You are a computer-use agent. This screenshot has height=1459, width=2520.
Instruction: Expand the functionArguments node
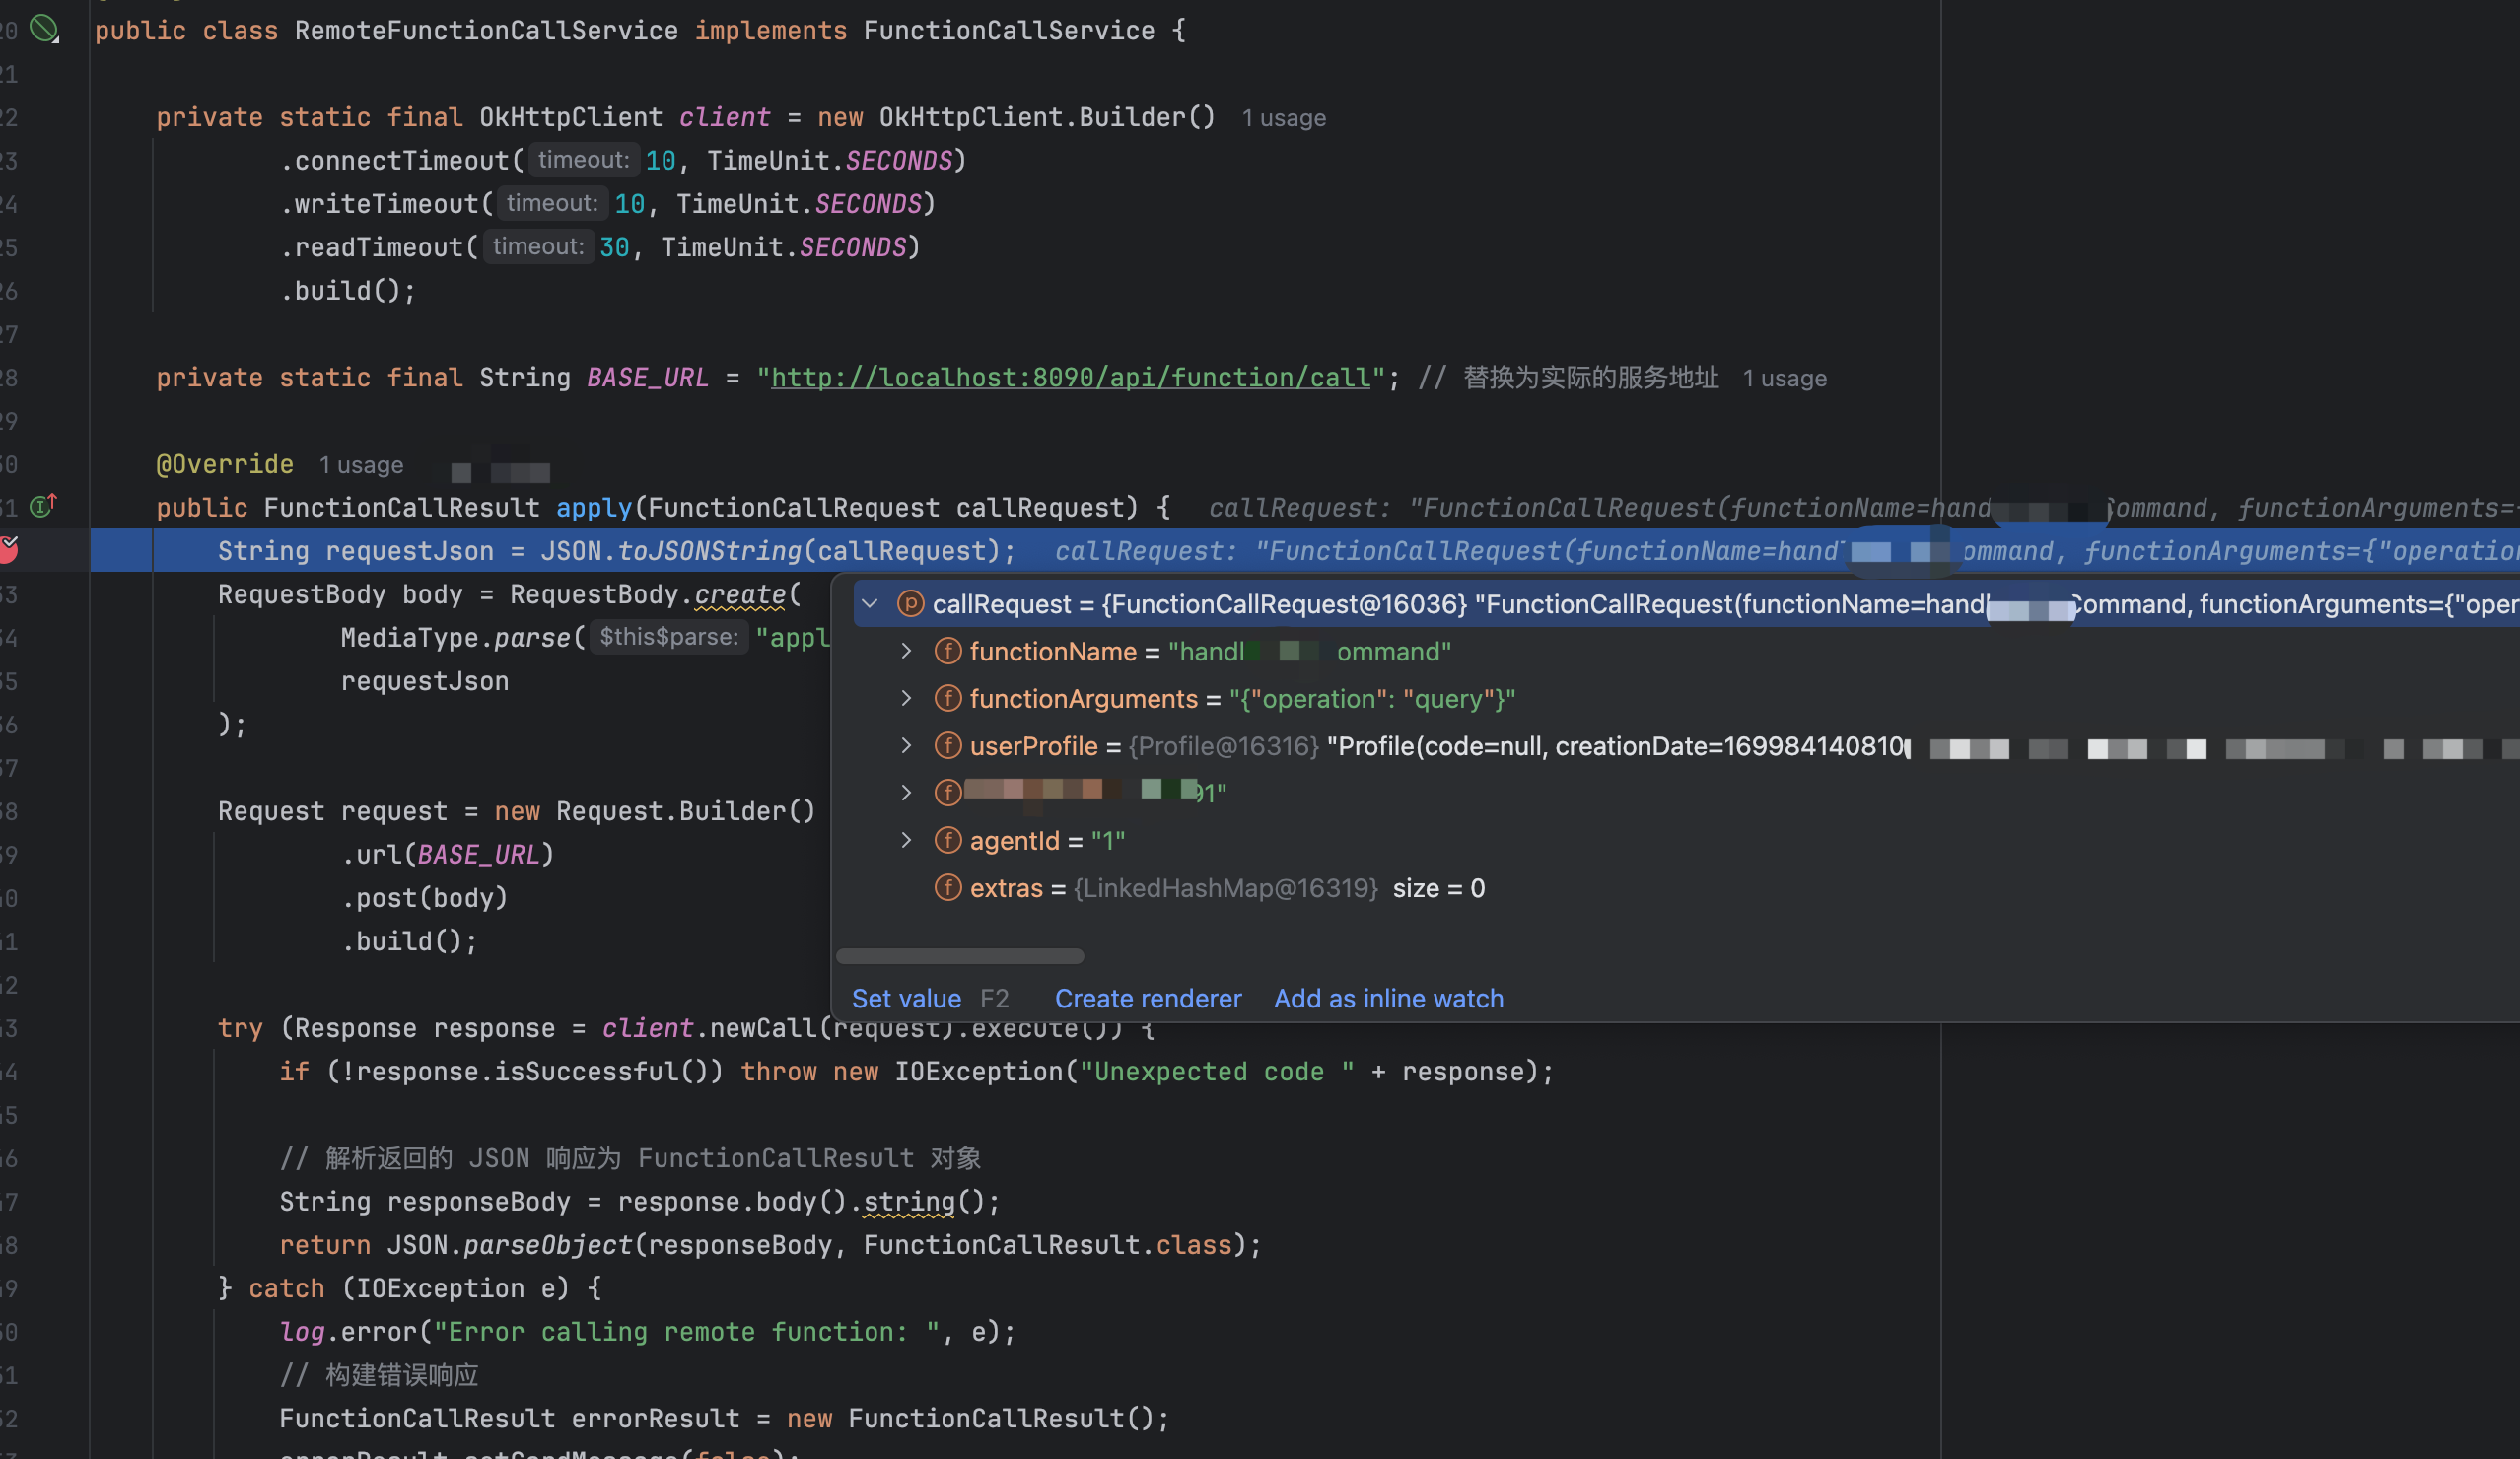click(906, 698)
